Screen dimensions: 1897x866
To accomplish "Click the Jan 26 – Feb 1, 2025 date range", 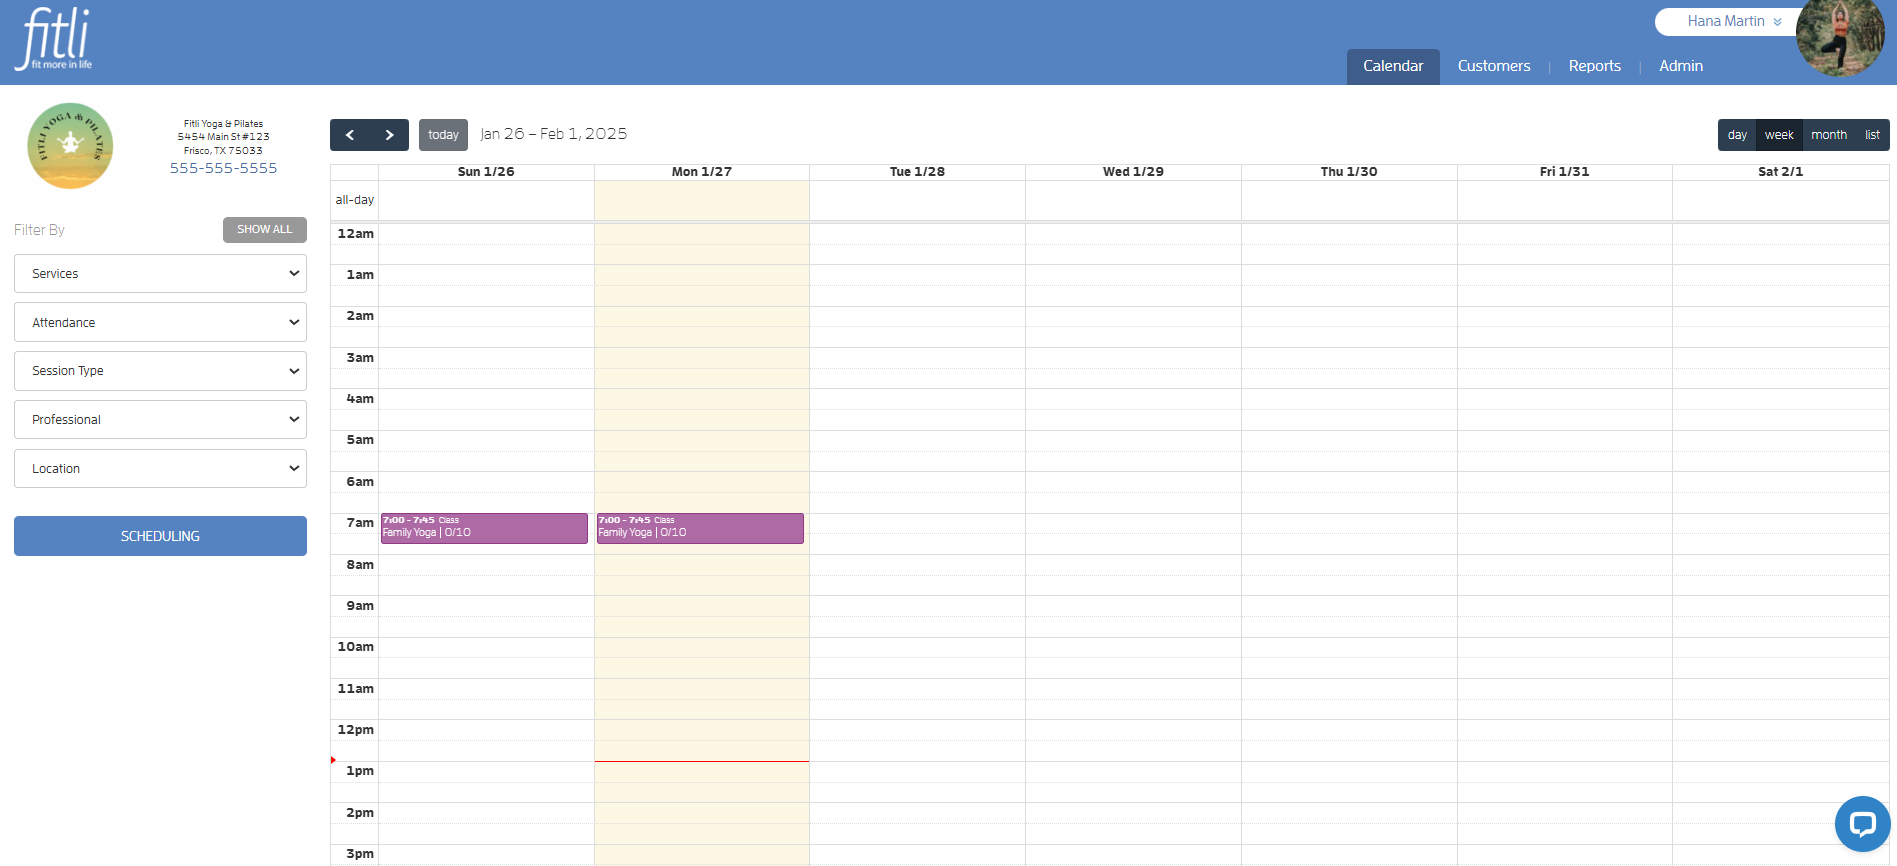I will tap(554, 134).
